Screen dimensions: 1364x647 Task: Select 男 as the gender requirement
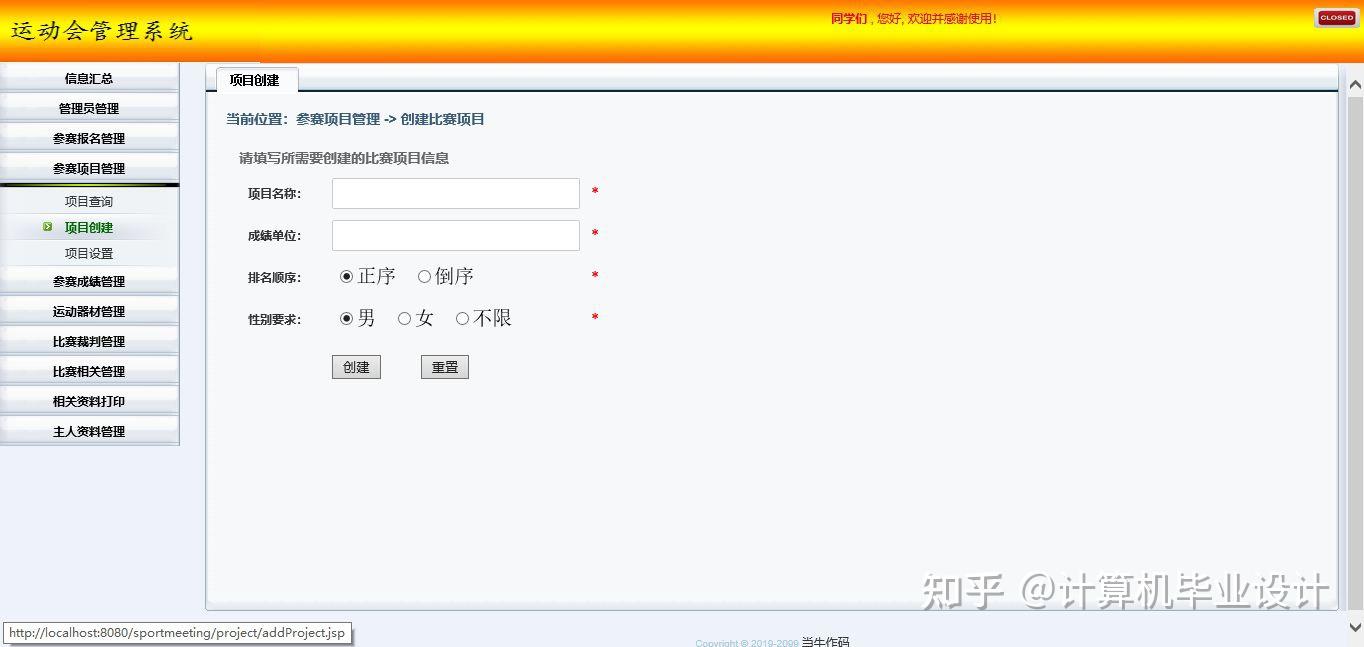pyautogui.click(x=347, y=317)
